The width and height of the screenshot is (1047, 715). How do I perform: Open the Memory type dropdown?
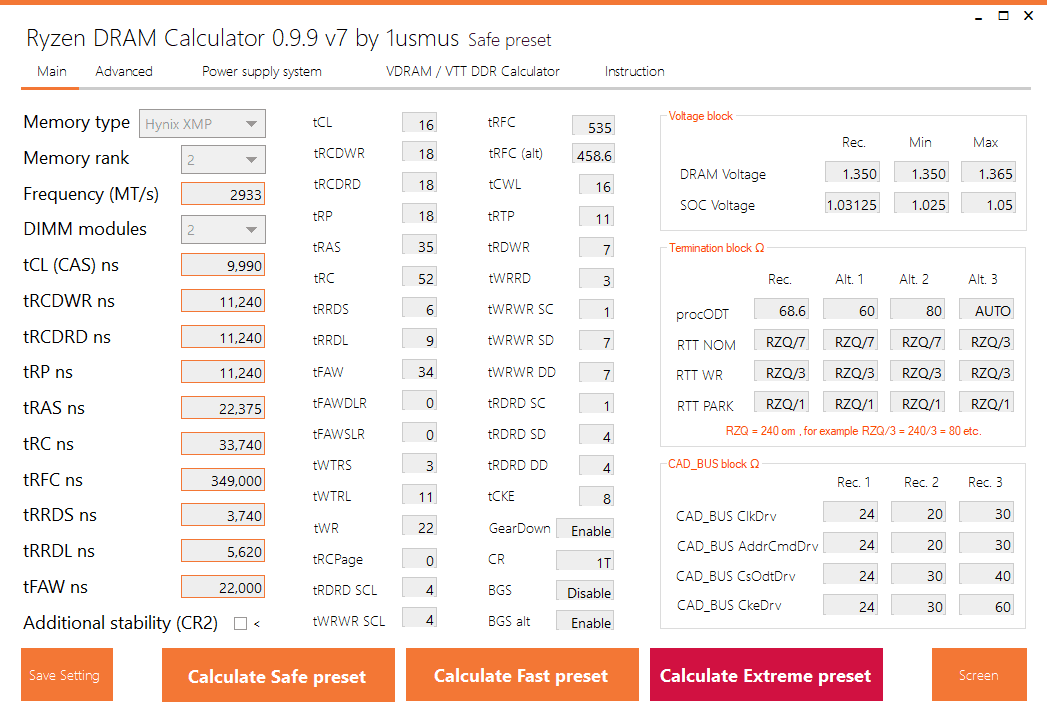(x=202, y=124)
